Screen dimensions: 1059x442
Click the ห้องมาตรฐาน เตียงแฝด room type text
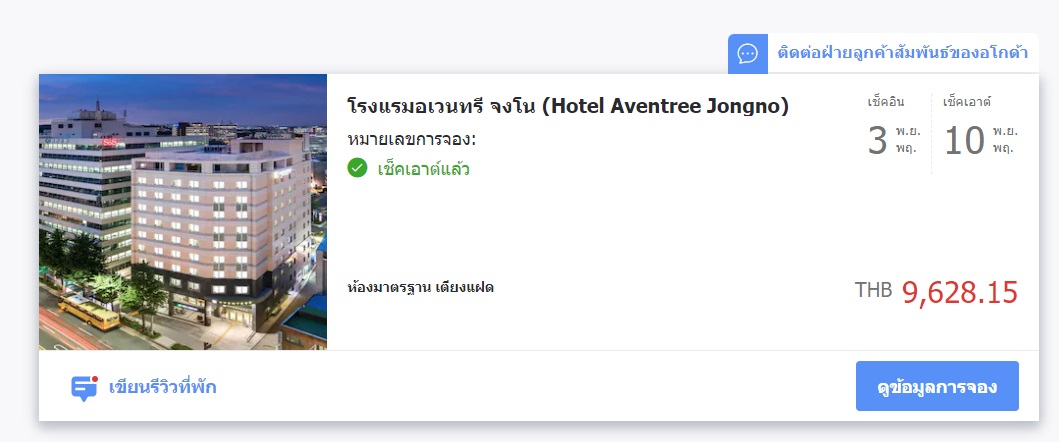[x=420, y=287]
